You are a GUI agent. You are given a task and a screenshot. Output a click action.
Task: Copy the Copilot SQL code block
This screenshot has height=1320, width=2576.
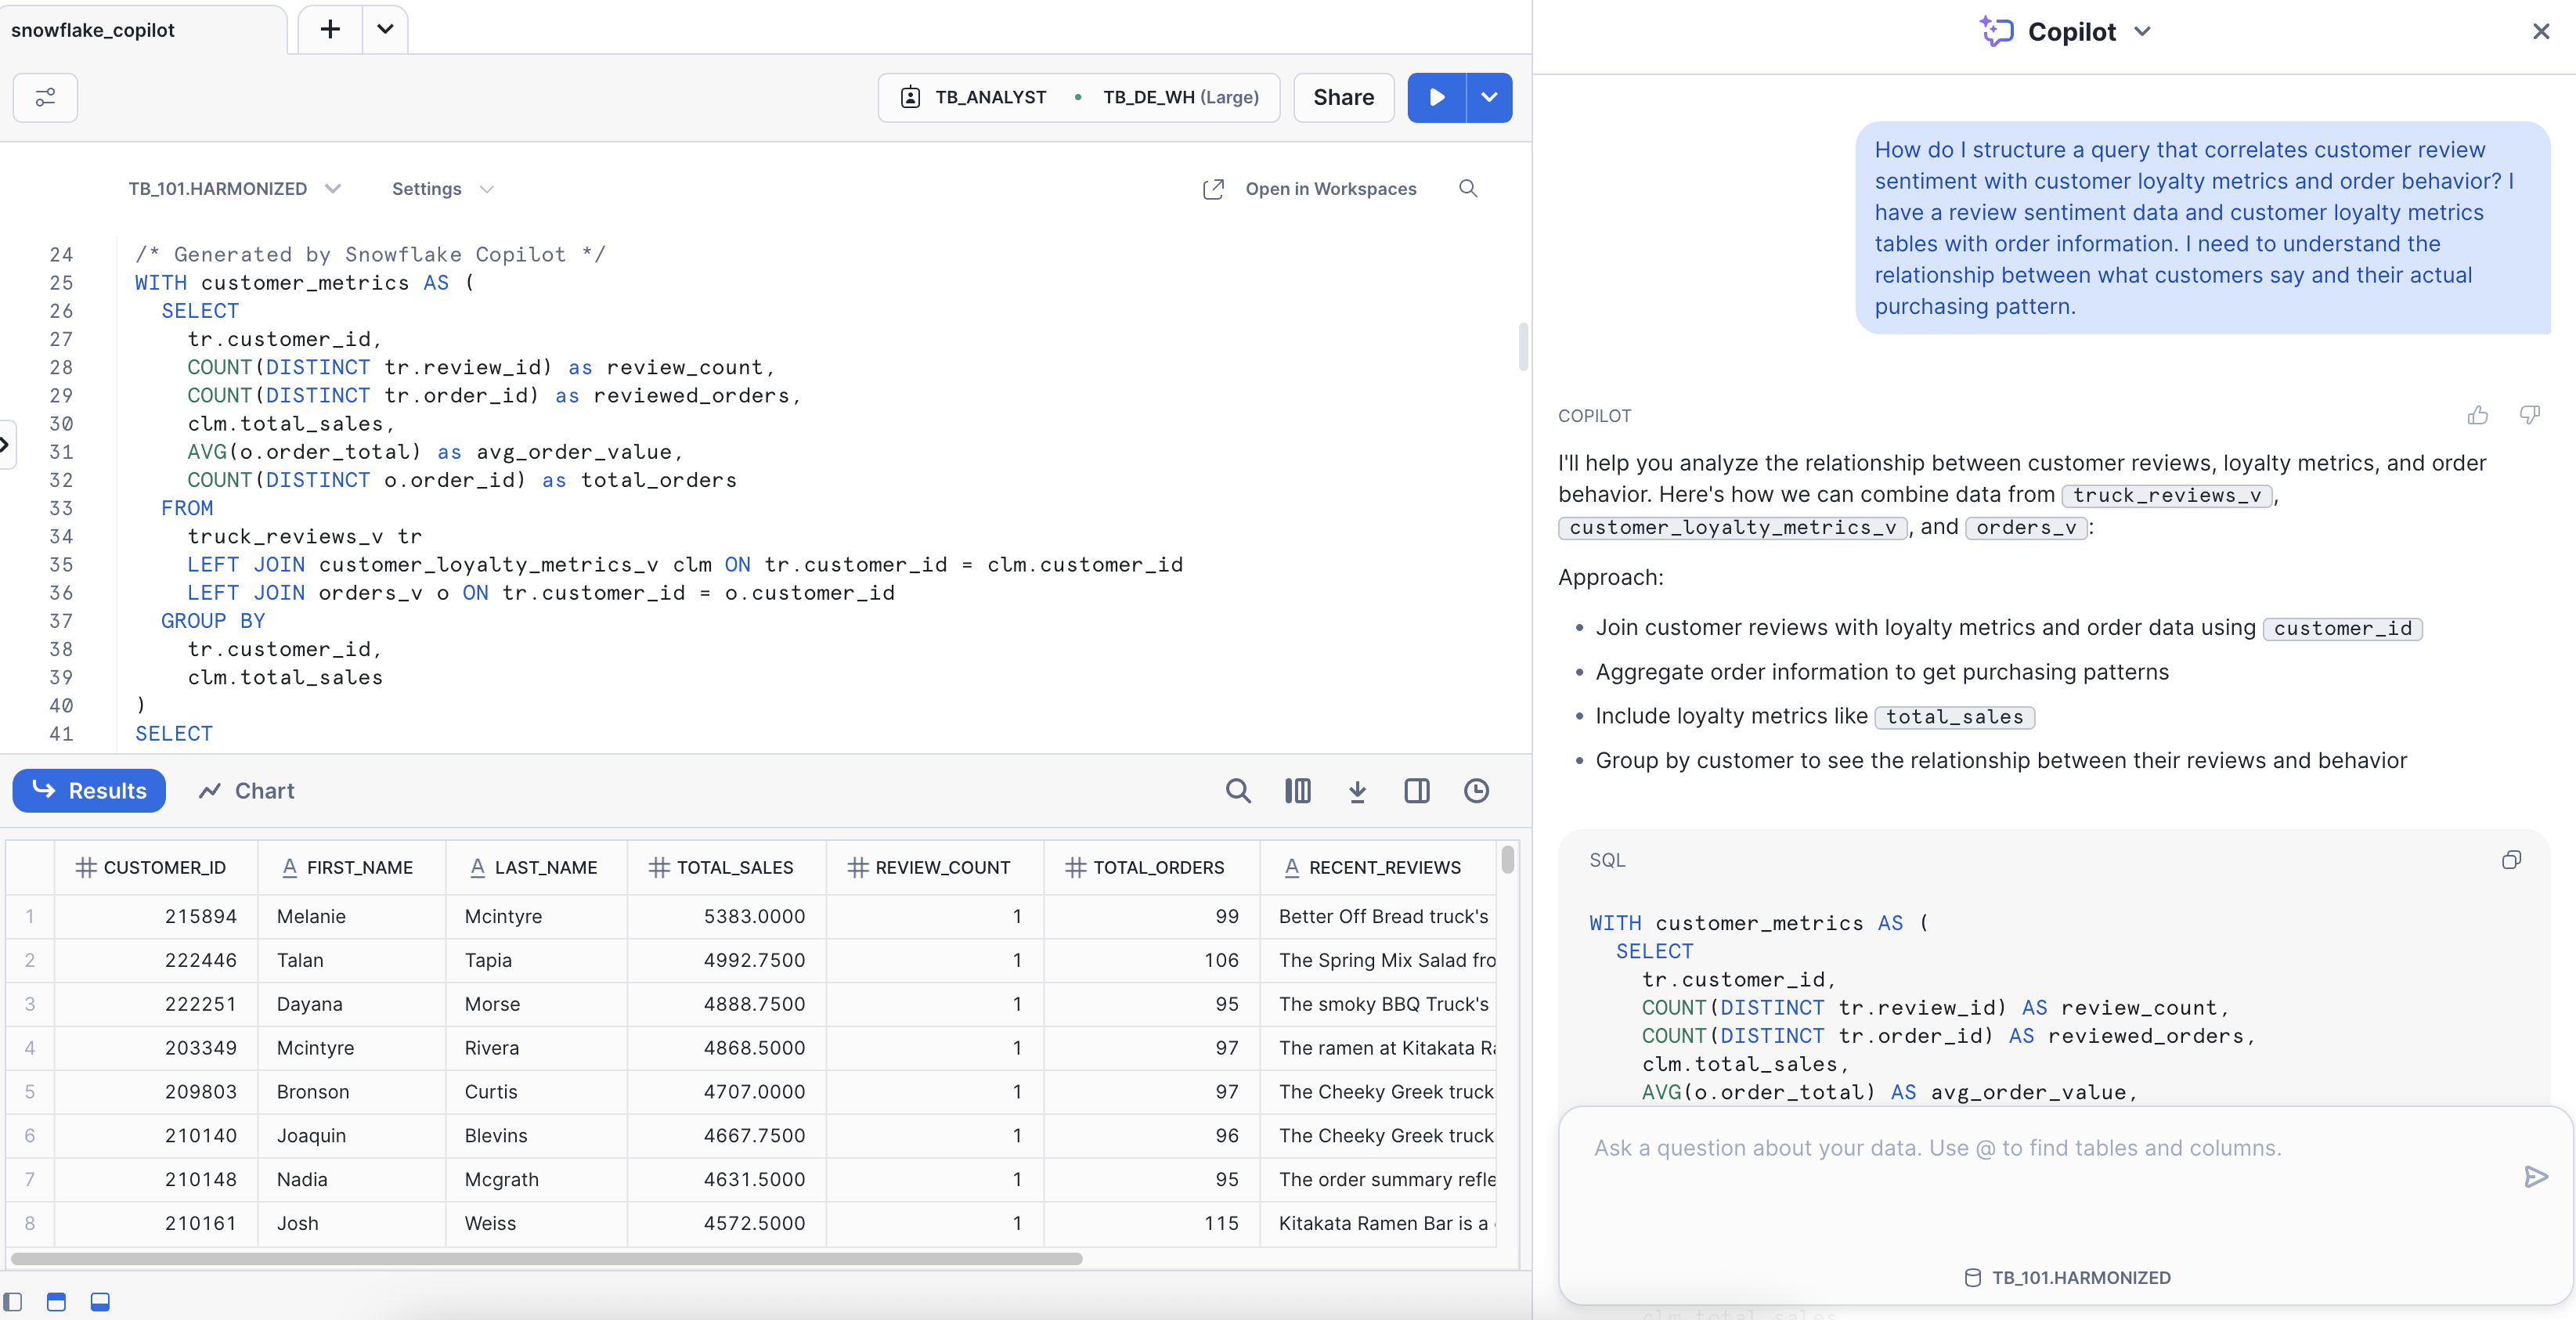tap(2511, 860)
